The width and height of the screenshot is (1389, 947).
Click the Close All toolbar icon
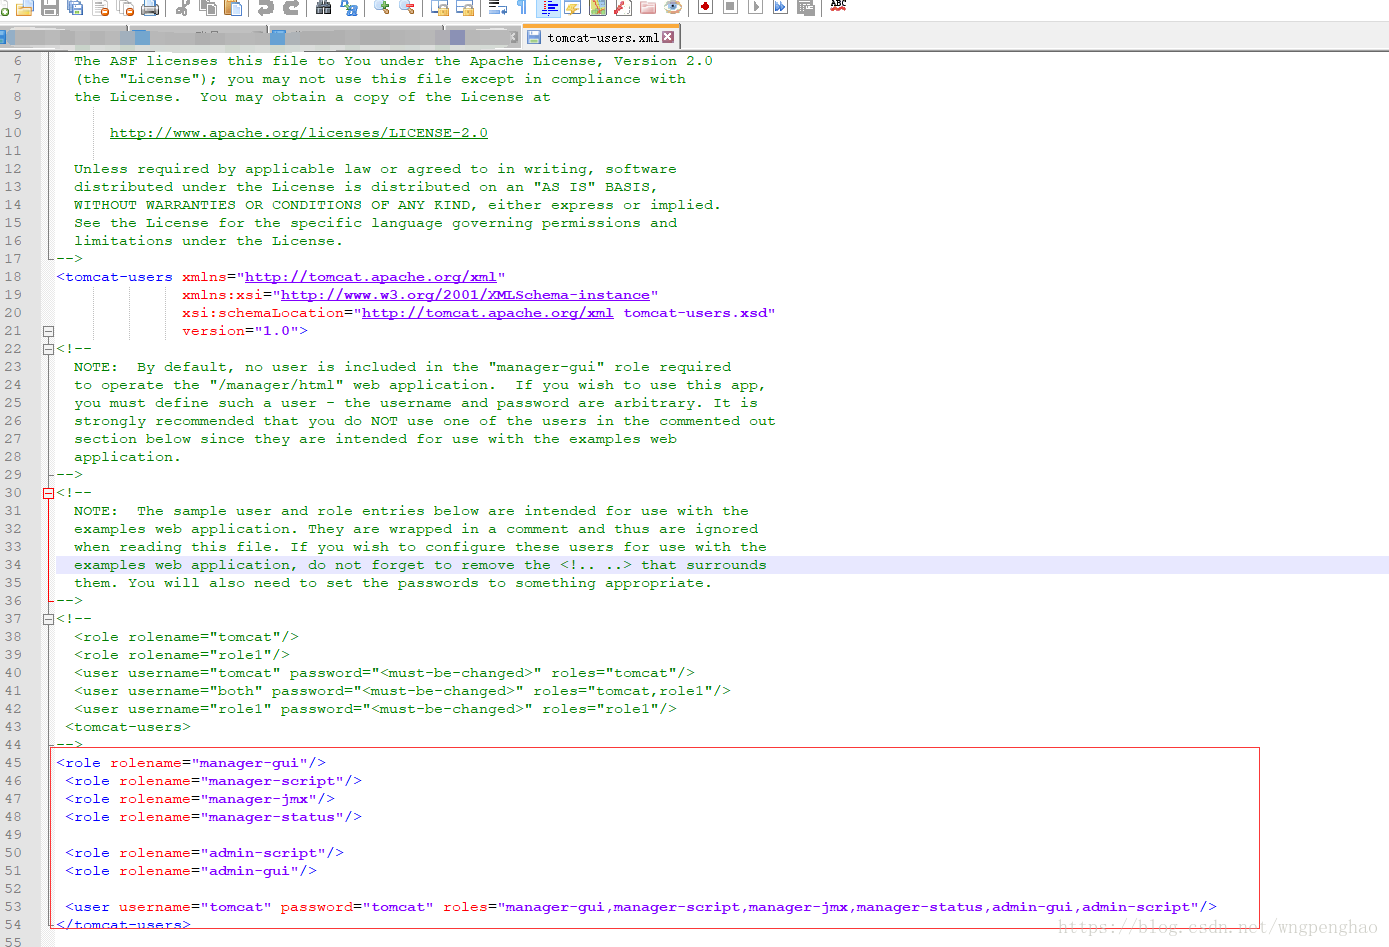point(126,8)
